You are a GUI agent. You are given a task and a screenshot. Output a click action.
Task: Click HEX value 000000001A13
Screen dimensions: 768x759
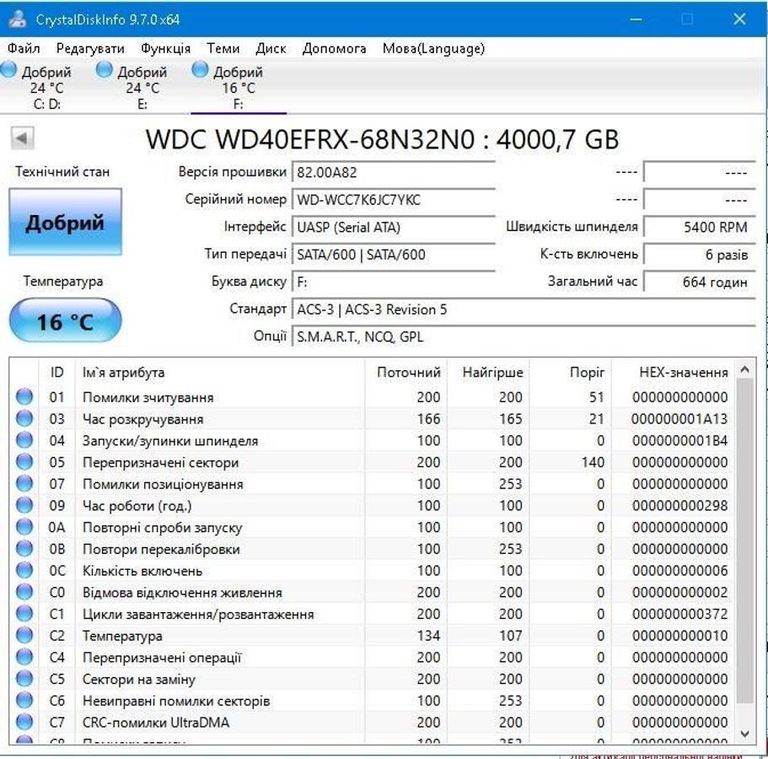click(679, 419)
